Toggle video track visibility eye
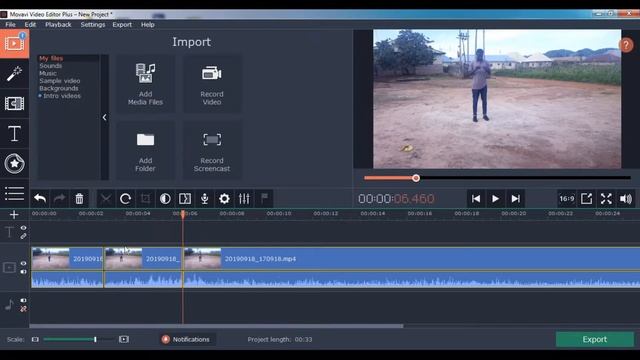Image resolution: width=640 pixels, height=360 pixels. [23, 264]
